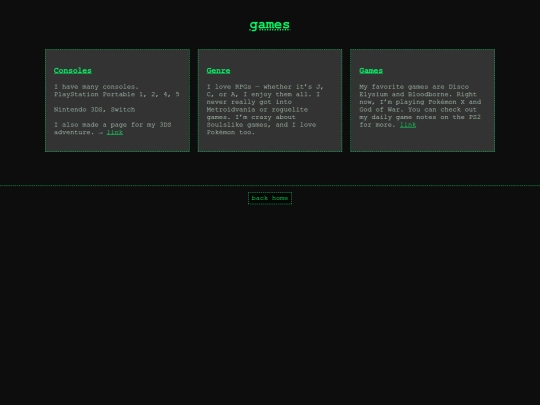540x405 pixels.
Task: Open the Genre heading link
Action: click(218, 71)
